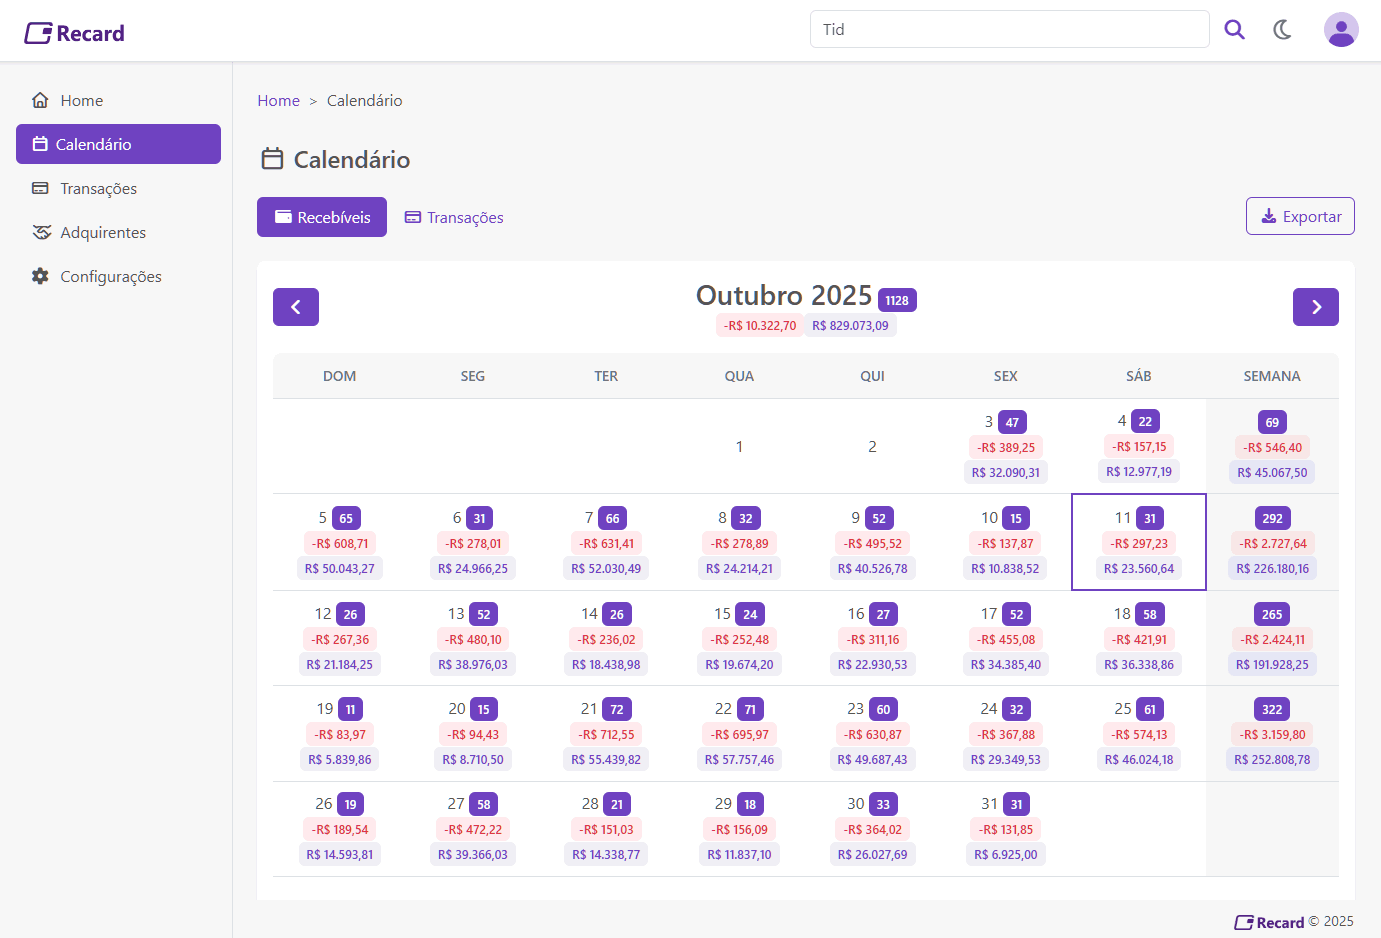Open day 21 count badge 72
The image size is (1381, 938).
(617, 709)
